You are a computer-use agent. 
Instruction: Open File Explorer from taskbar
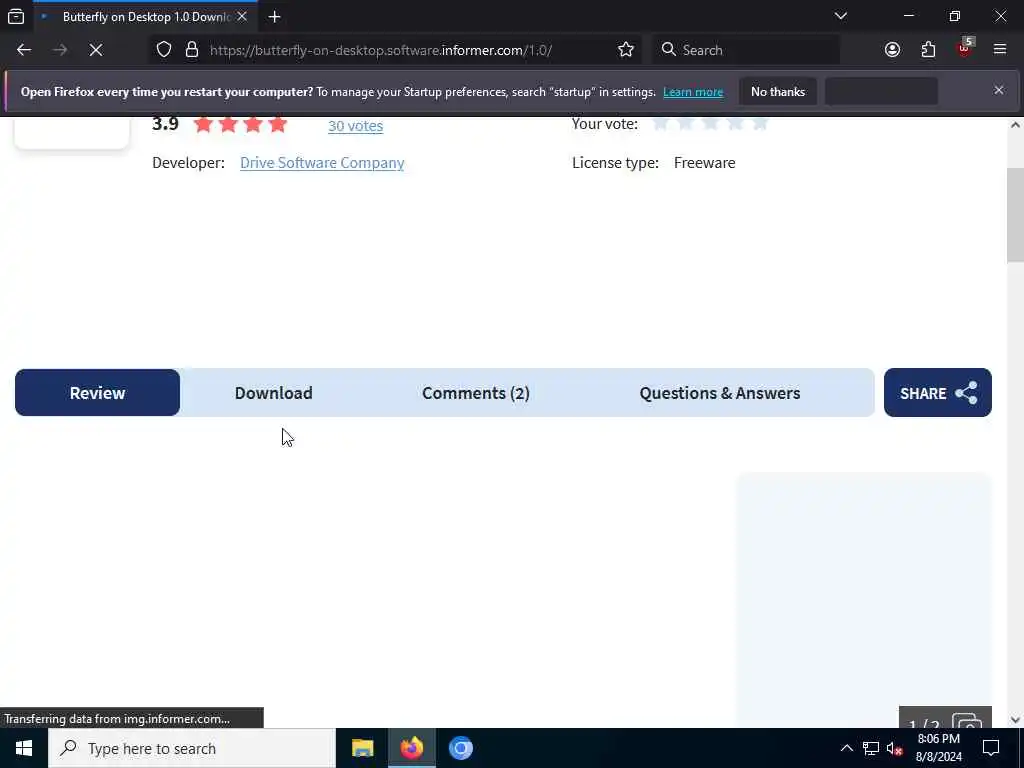(x=362, y=748)
